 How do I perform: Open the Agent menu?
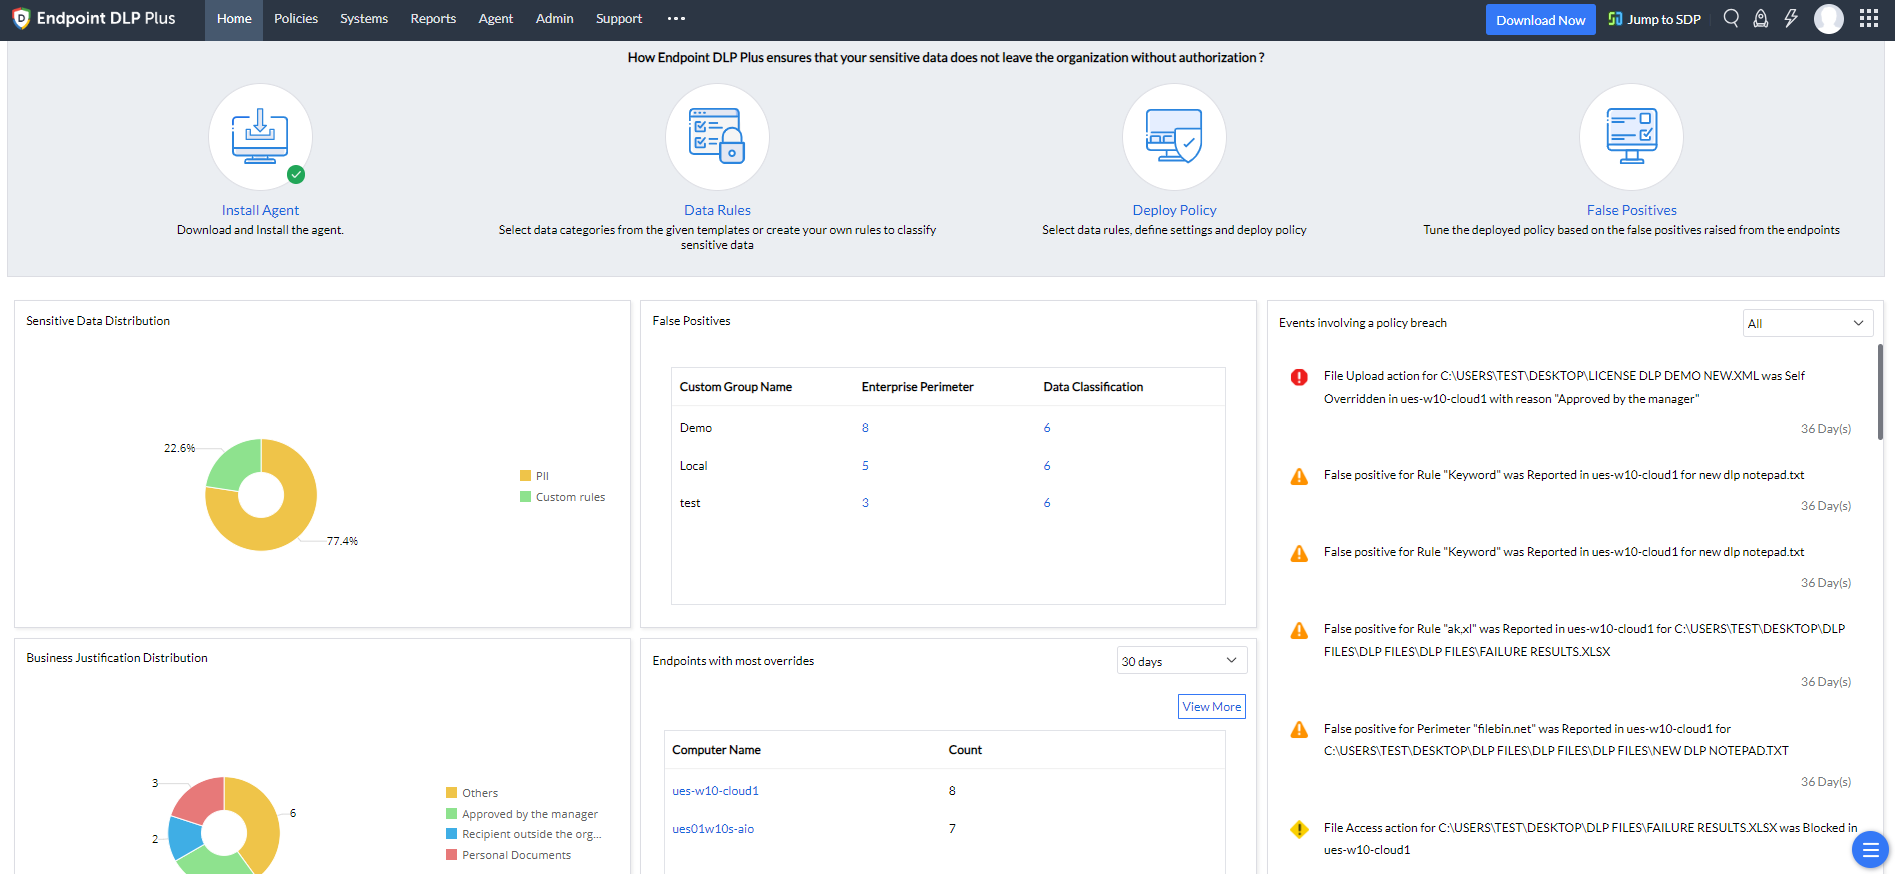(x=496, y=19)
